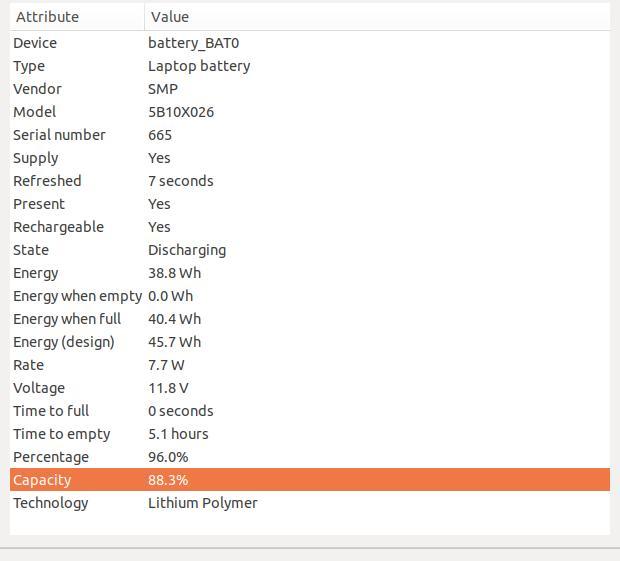620x561 pixels.
Task: Select the Model row showing 5B10X026
Action: pos(310,111)
